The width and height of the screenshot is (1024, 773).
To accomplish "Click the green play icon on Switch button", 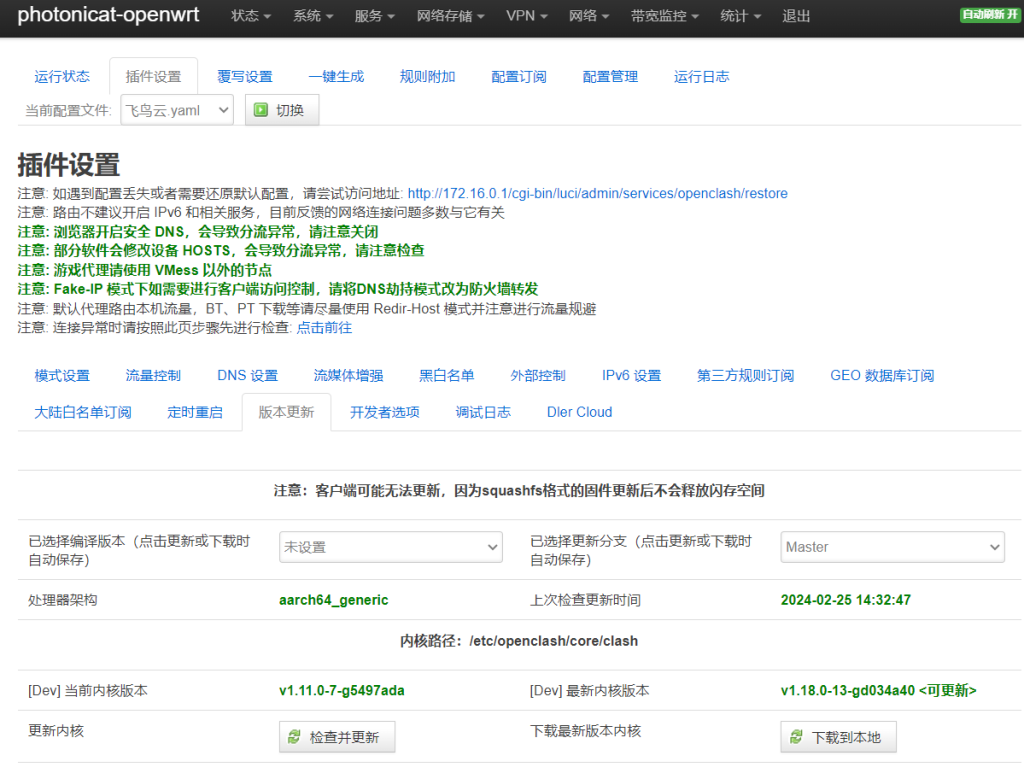I will (x=261, y=110).
